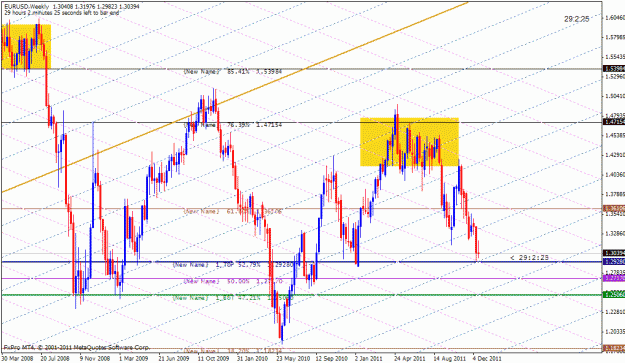Click the '30 Mar 2008' date on time axis
625x363 pixels.
click(17, 359)
